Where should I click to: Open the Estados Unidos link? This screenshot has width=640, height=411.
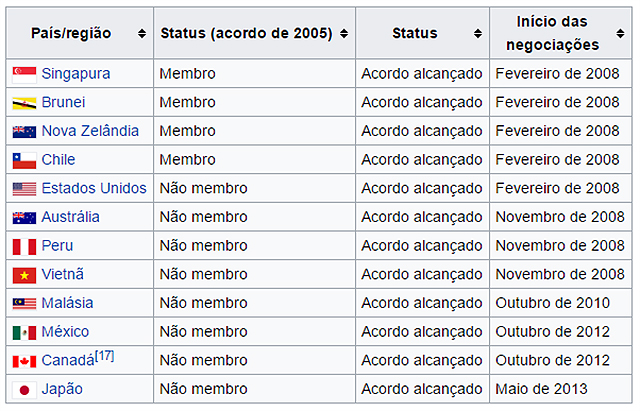pyautogui.click(x=94, y=188)
